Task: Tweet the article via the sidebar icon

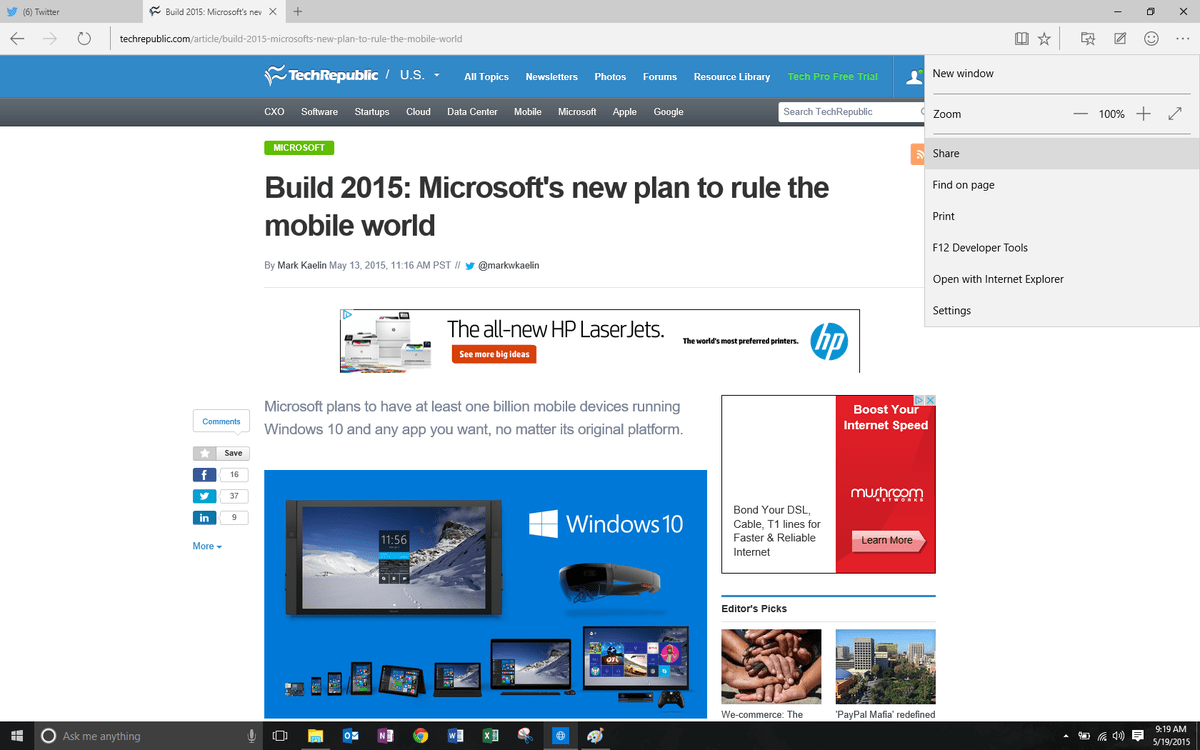Action: pos(205,496)
